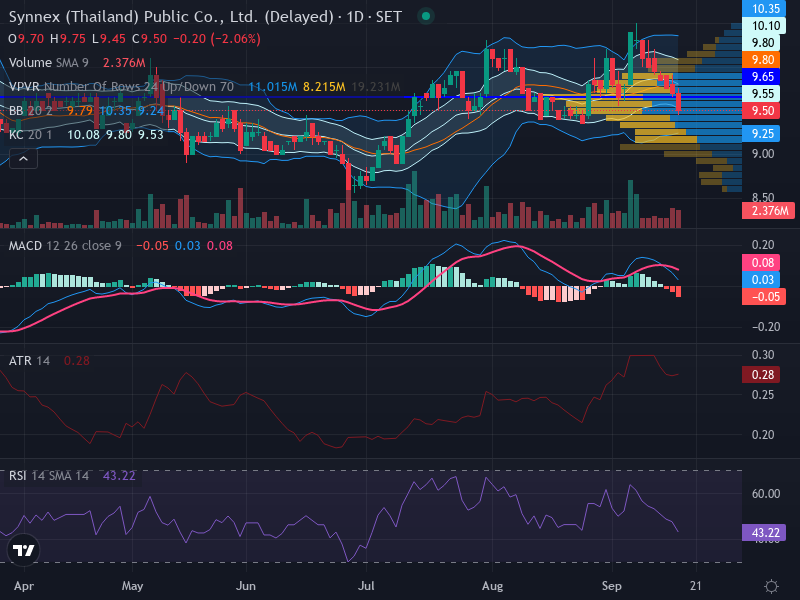Click the TradingView logo icon
The image size is (800, 600).
23,550
